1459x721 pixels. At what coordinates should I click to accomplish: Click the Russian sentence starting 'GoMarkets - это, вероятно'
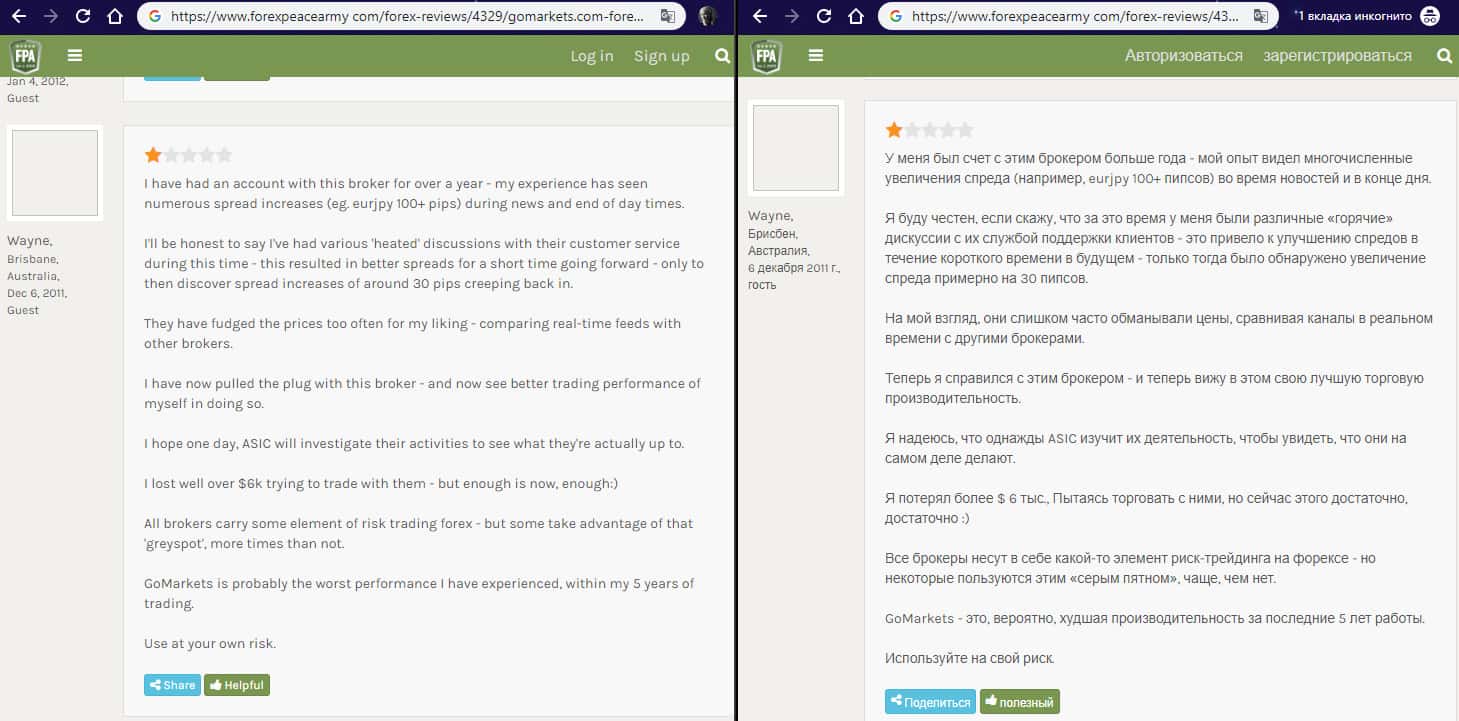(1155, 618)
